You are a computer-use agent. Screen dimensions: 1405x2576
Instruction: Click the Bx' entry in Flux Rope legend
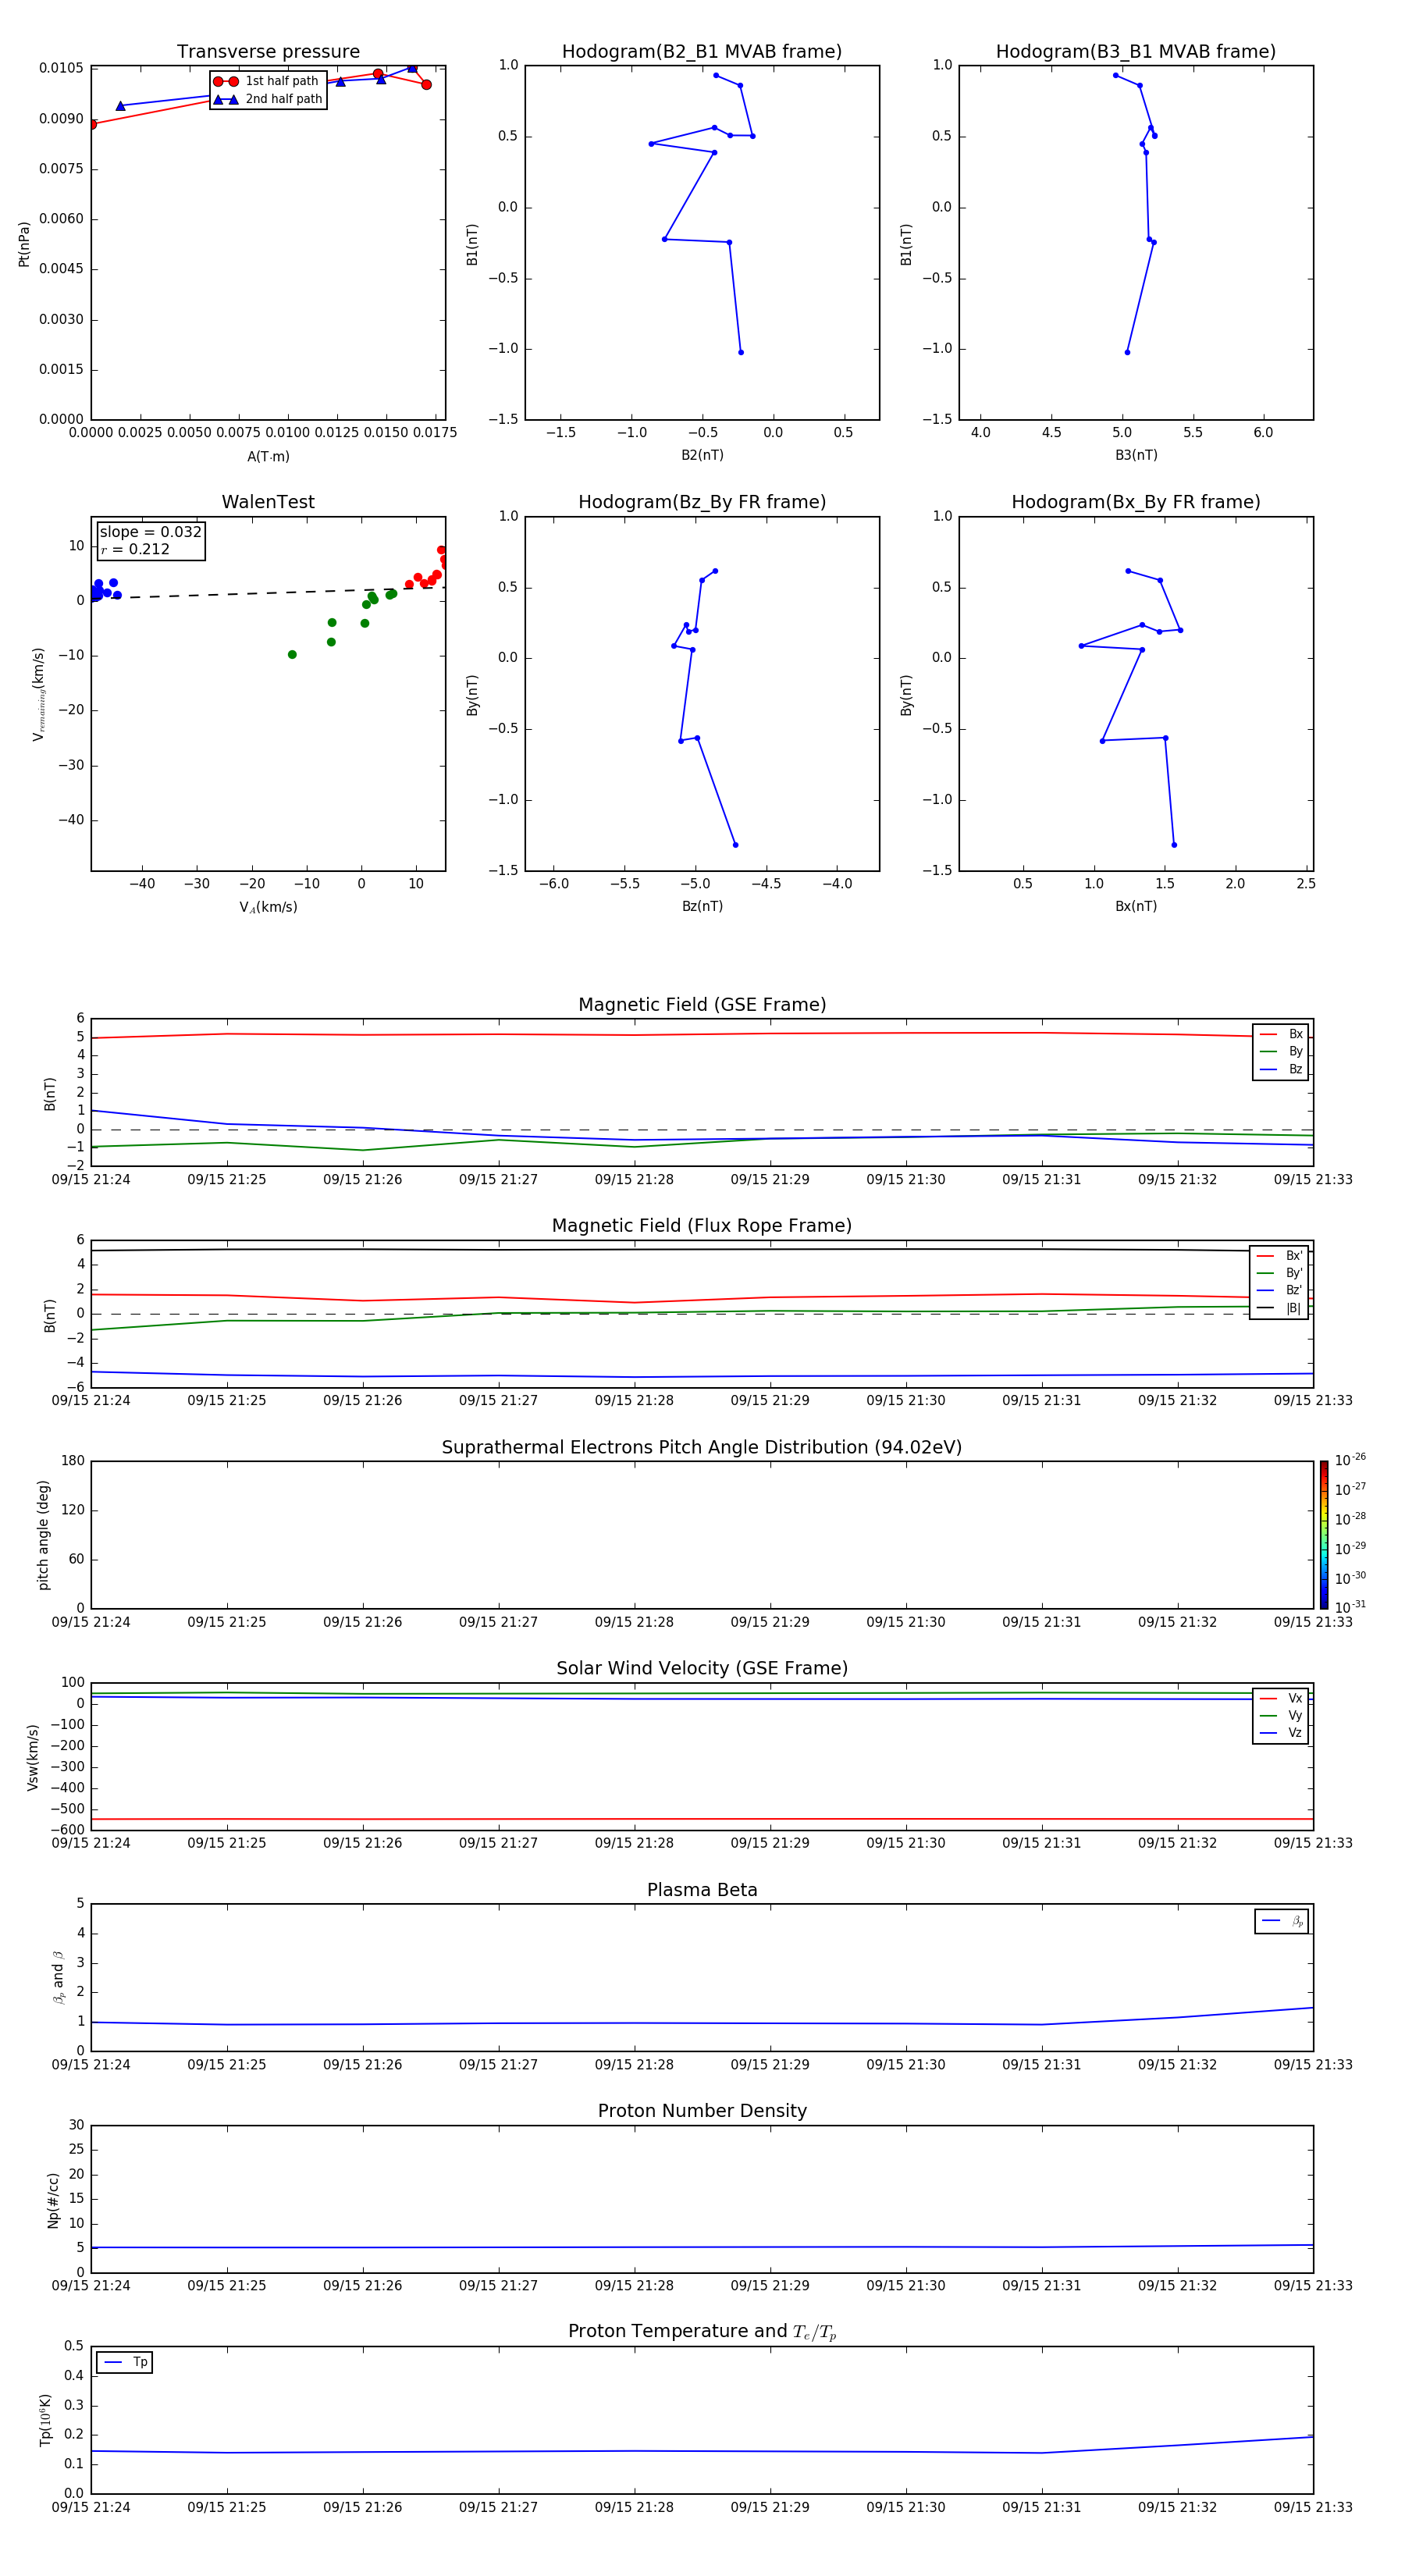coord(1279,1256)
